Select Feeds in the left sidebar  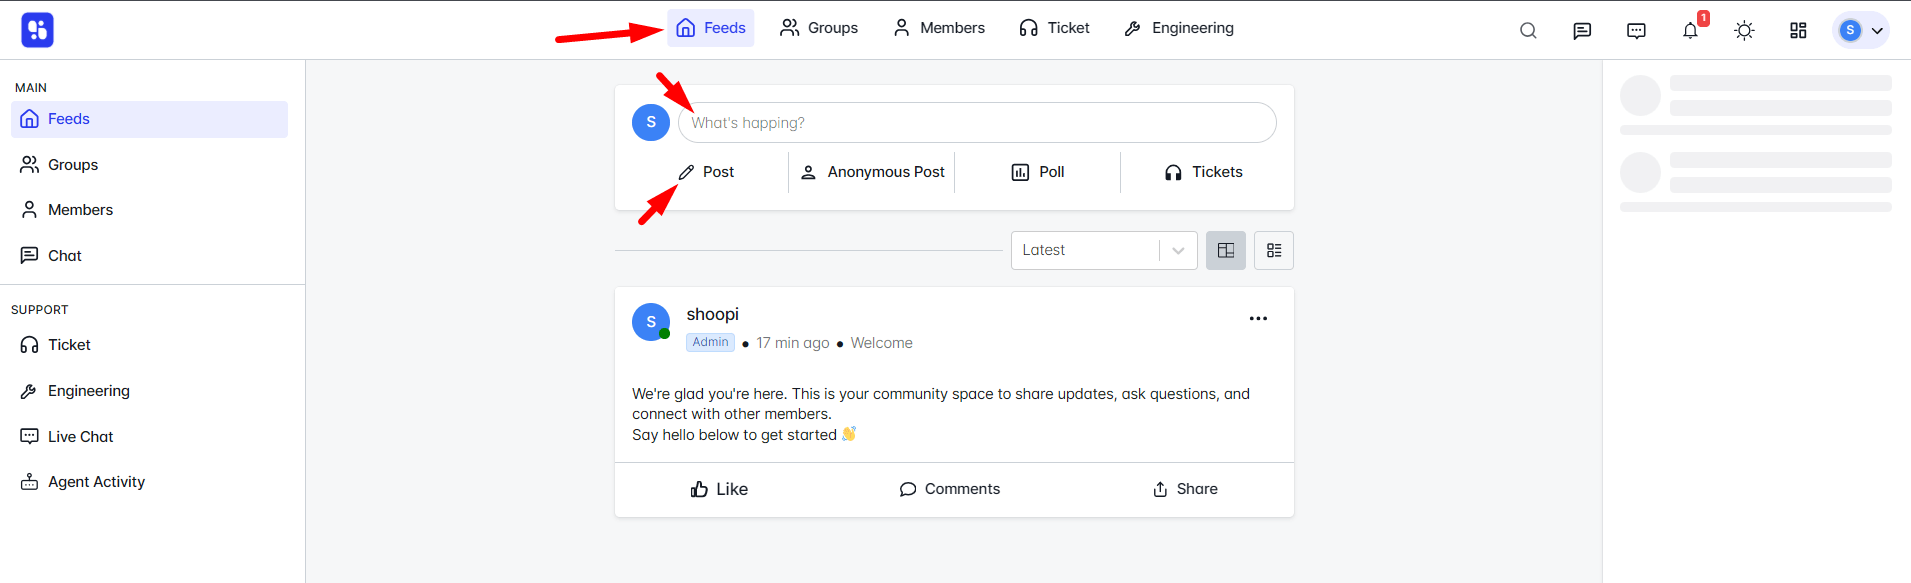[149, 119]
